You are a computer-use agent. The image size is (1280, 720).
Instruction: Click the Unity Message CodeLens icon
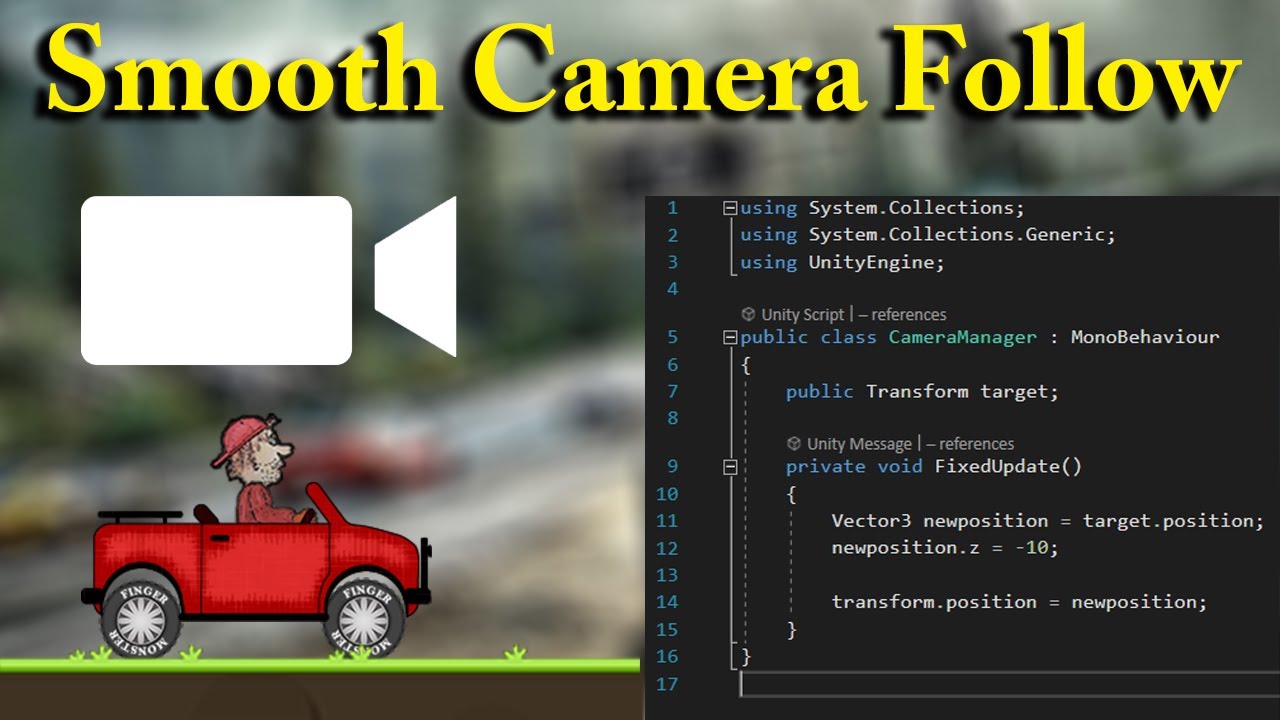794,443
